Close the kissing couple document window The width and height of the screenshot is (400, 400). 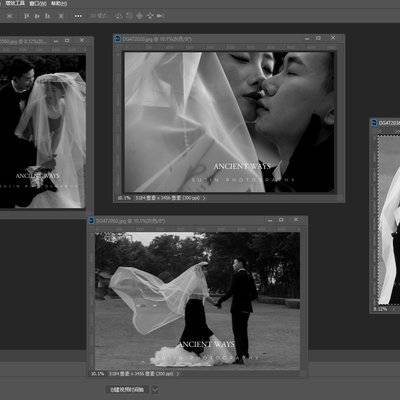point(333,38)
